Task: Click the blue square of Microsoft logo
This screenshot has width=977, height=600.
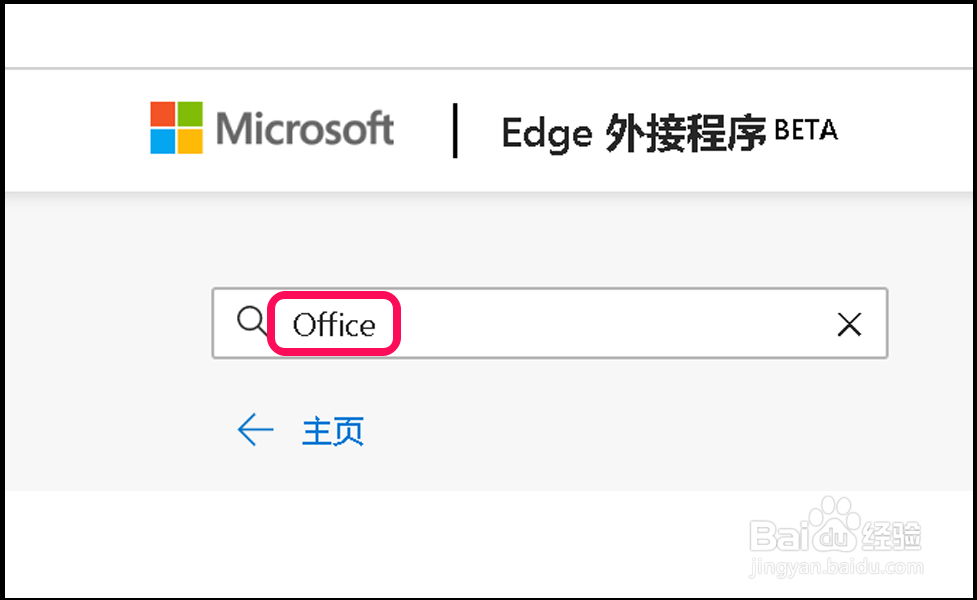Action: (x=163, y=141)
